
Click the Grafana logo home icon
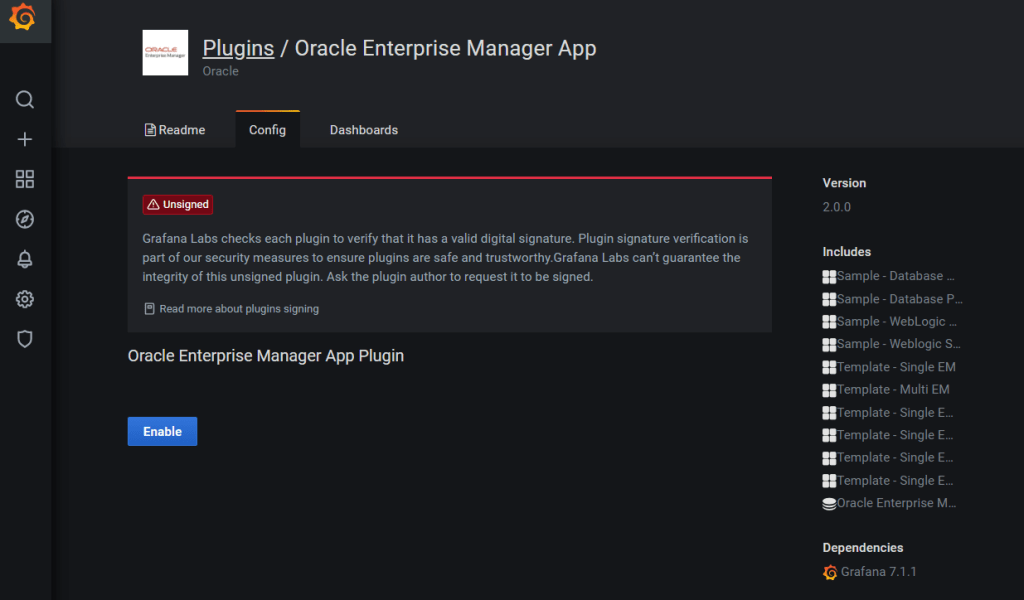(25, 19)
